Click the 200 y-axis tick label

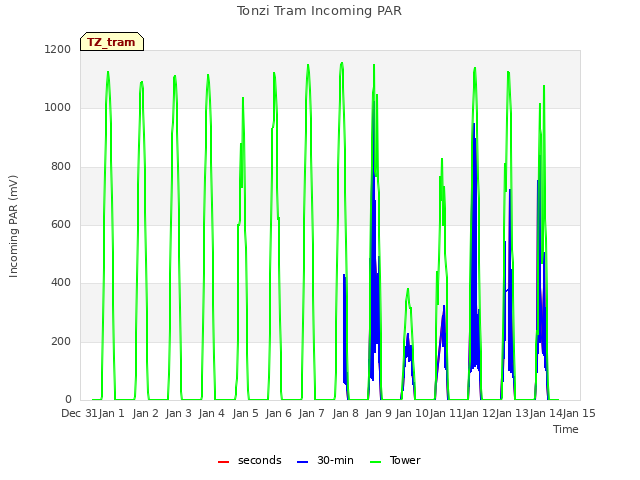click(x=61, y=342)
